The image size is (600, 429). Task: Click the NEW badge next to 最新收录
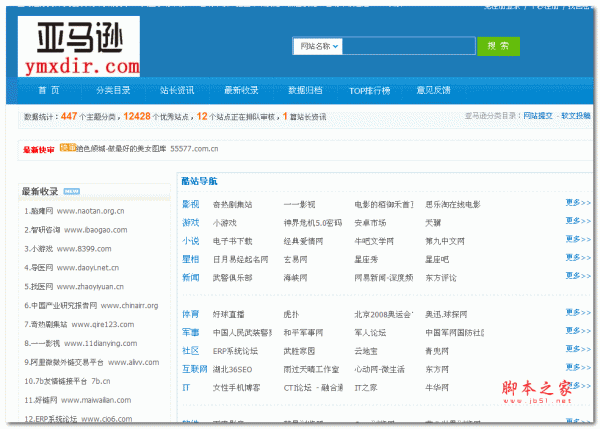[72, 191]
